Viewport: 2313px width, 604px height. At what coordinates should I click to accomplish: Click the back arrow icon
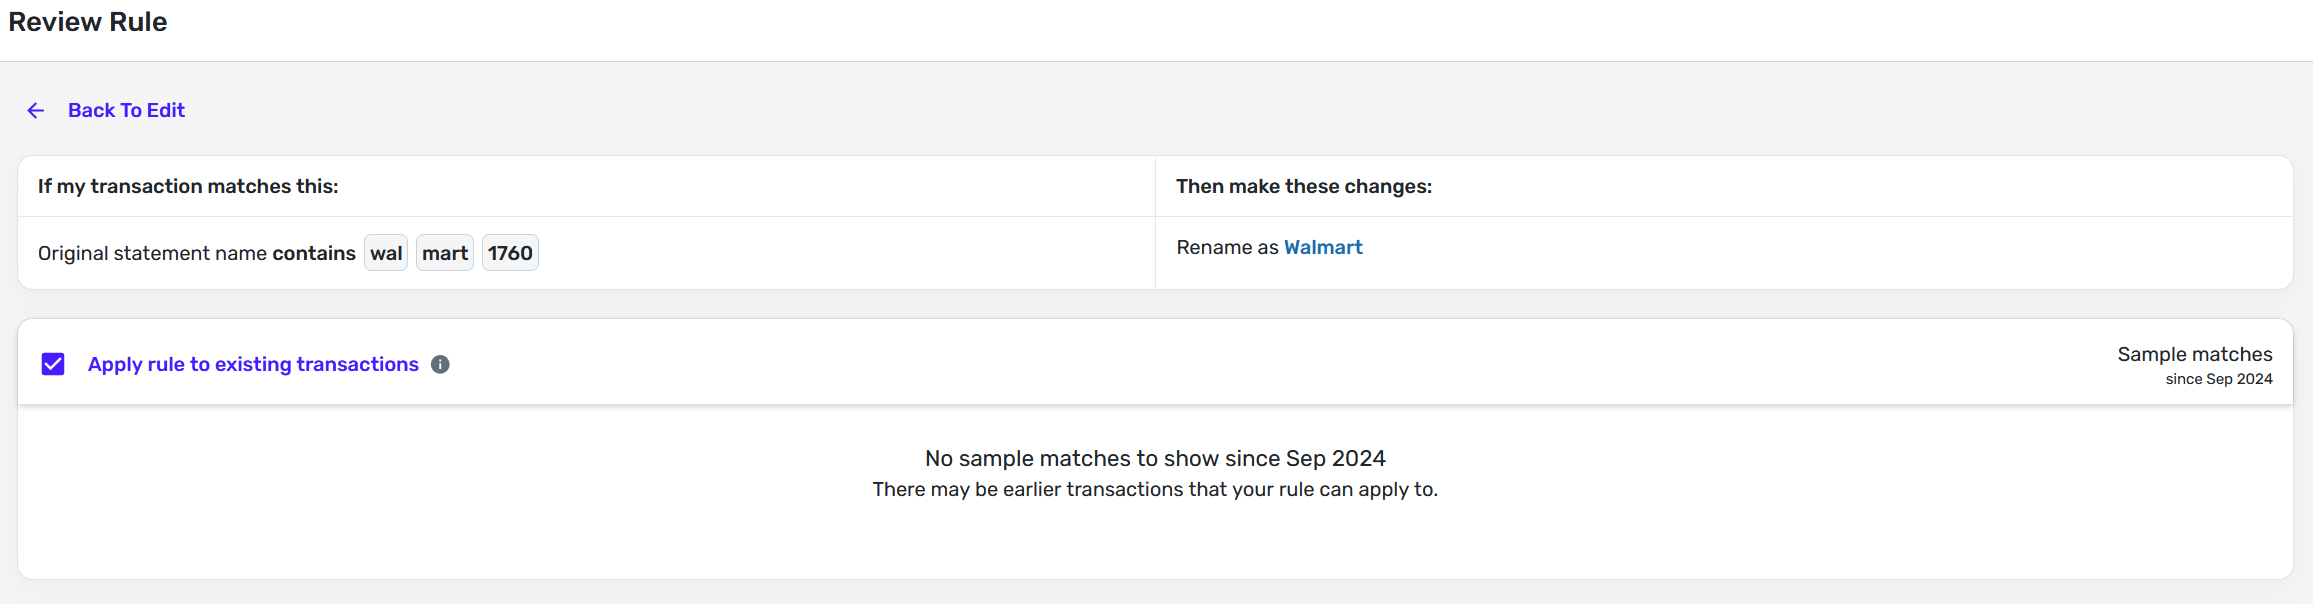click(x=36, y=111)
